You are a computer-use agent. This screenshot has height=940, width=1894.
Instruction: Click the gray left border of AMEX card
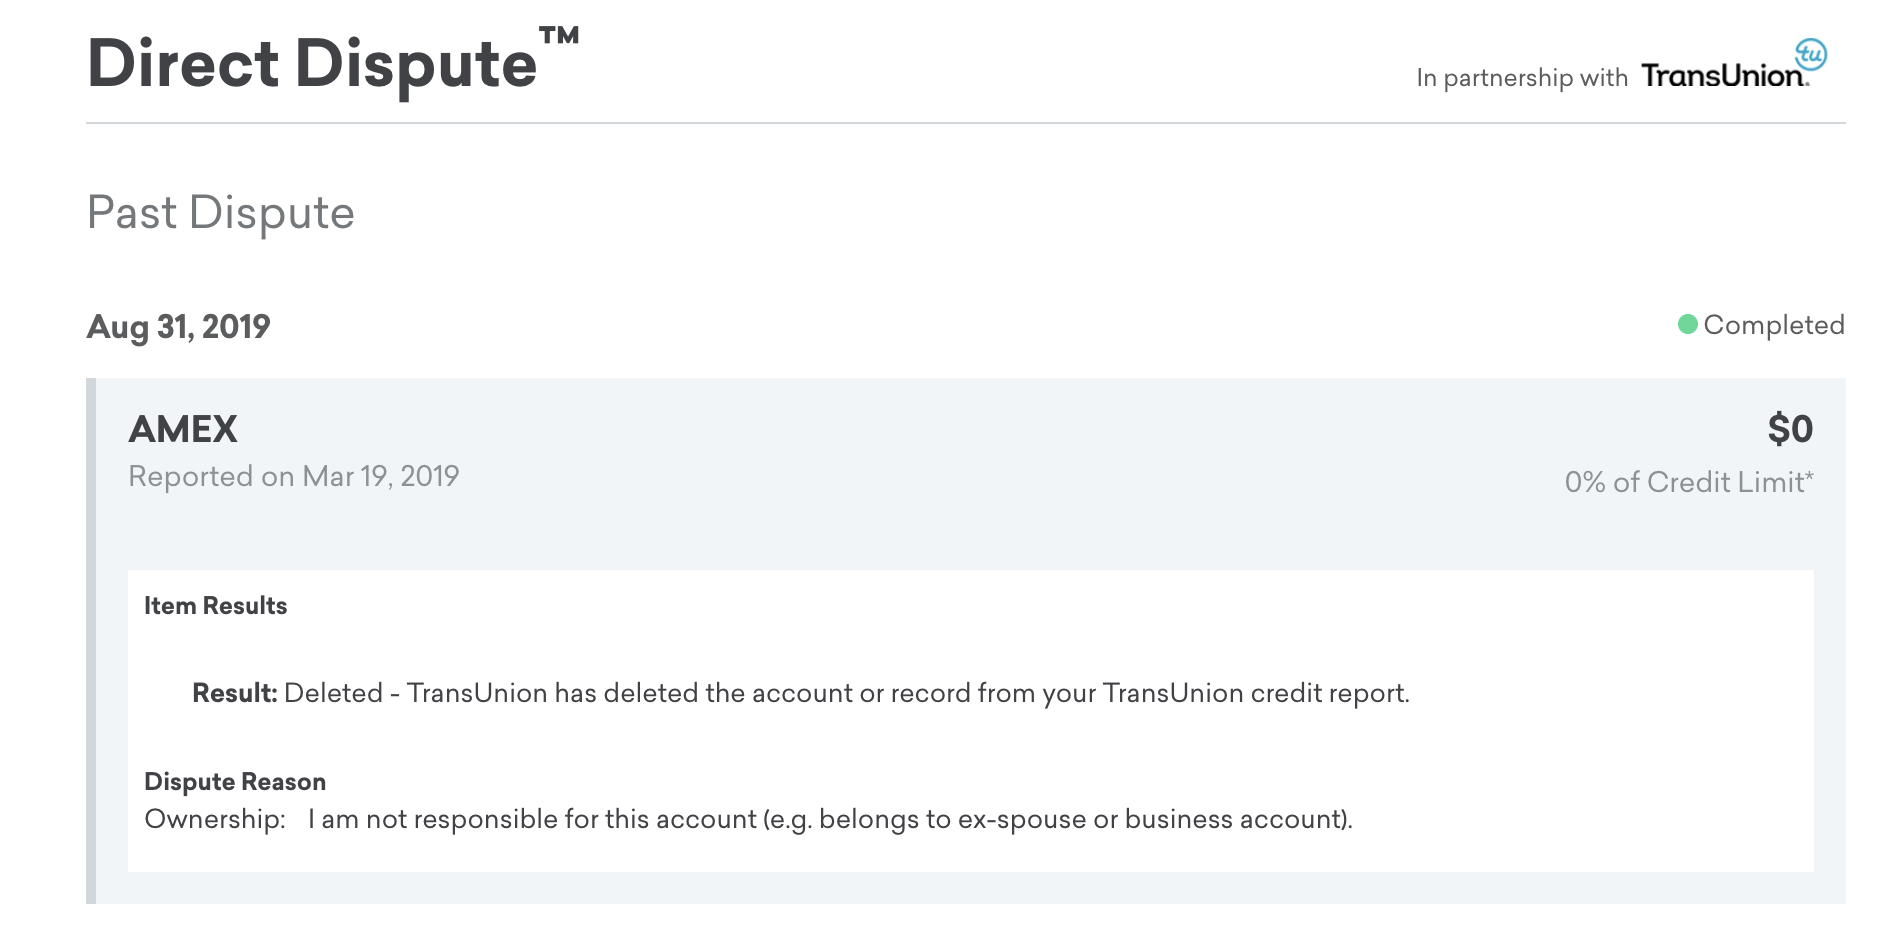pos(91,640)
